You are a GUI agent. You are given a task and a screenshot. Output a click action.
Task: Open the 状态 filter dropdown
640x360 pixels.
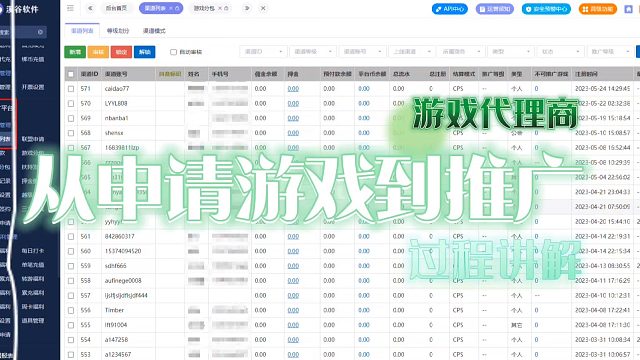pos(560,52)
